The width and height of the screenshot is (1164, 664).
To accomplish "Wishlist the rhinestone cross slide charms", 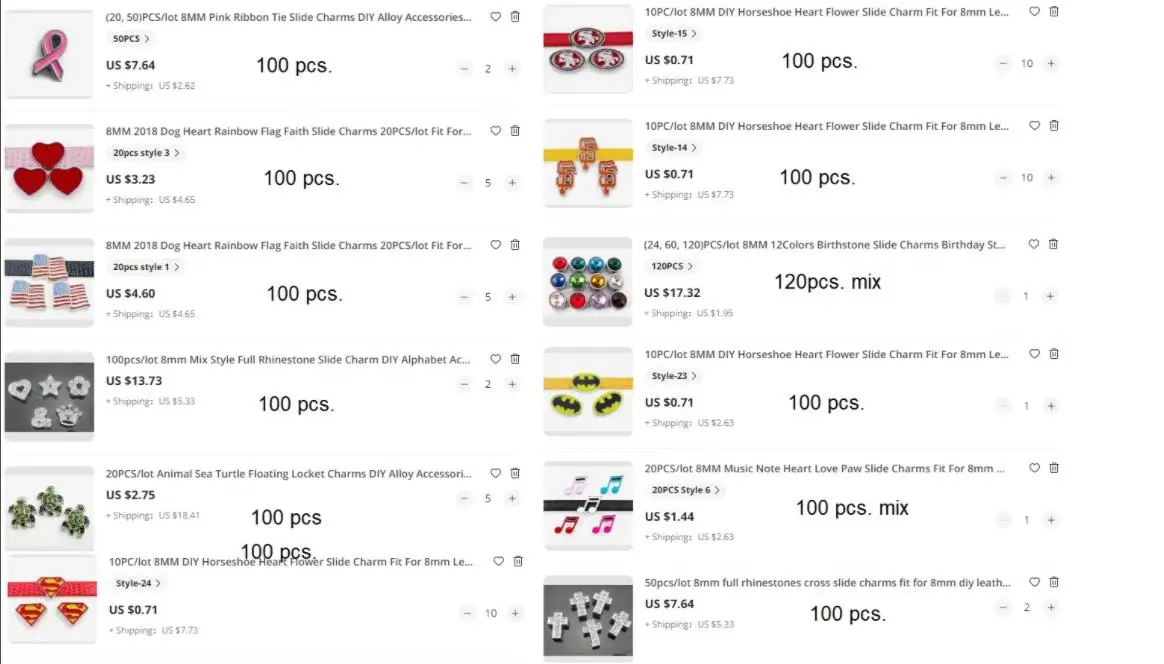I will [1034, 582].
